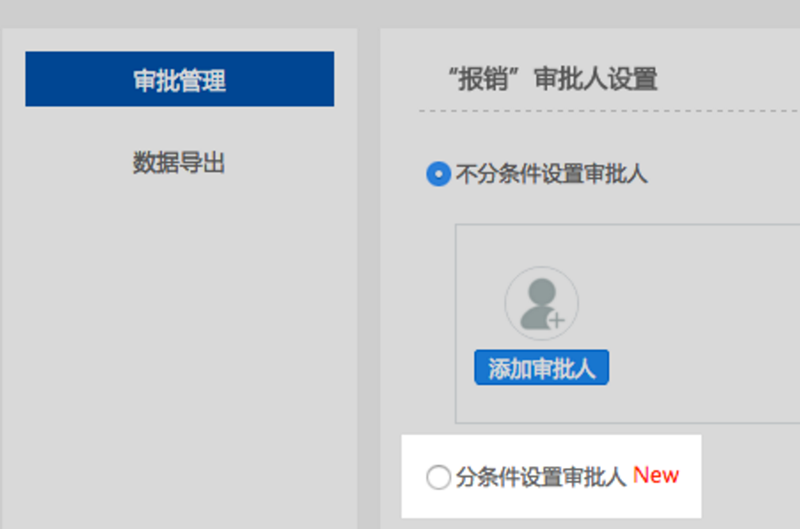Screen dimensions: 800x529
Task: Select 不分条件设置审批人 radio button
Action: [438, 174]
